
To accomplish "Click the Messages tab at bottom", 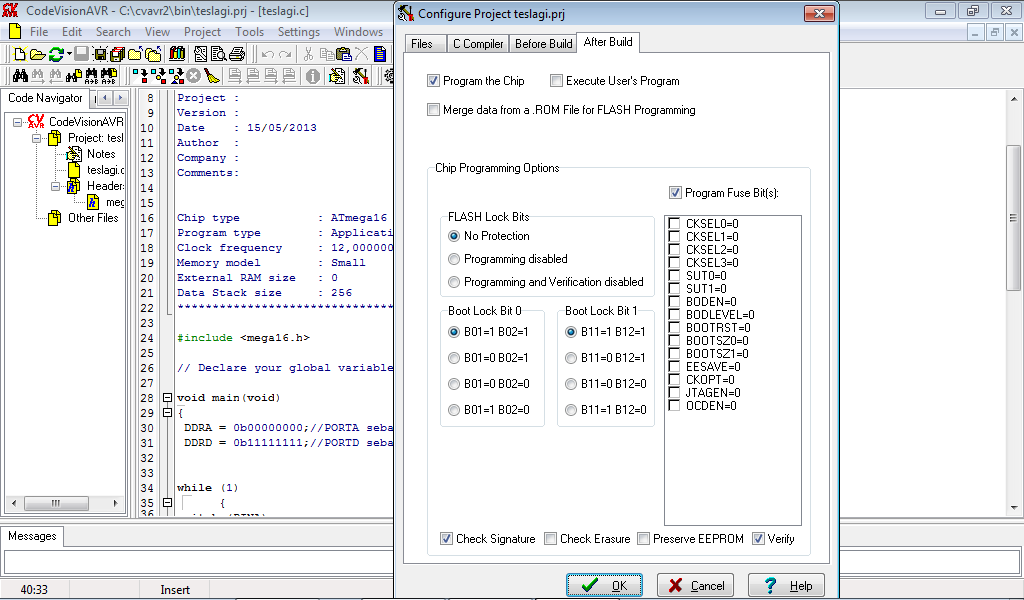I will click(32, 536).
